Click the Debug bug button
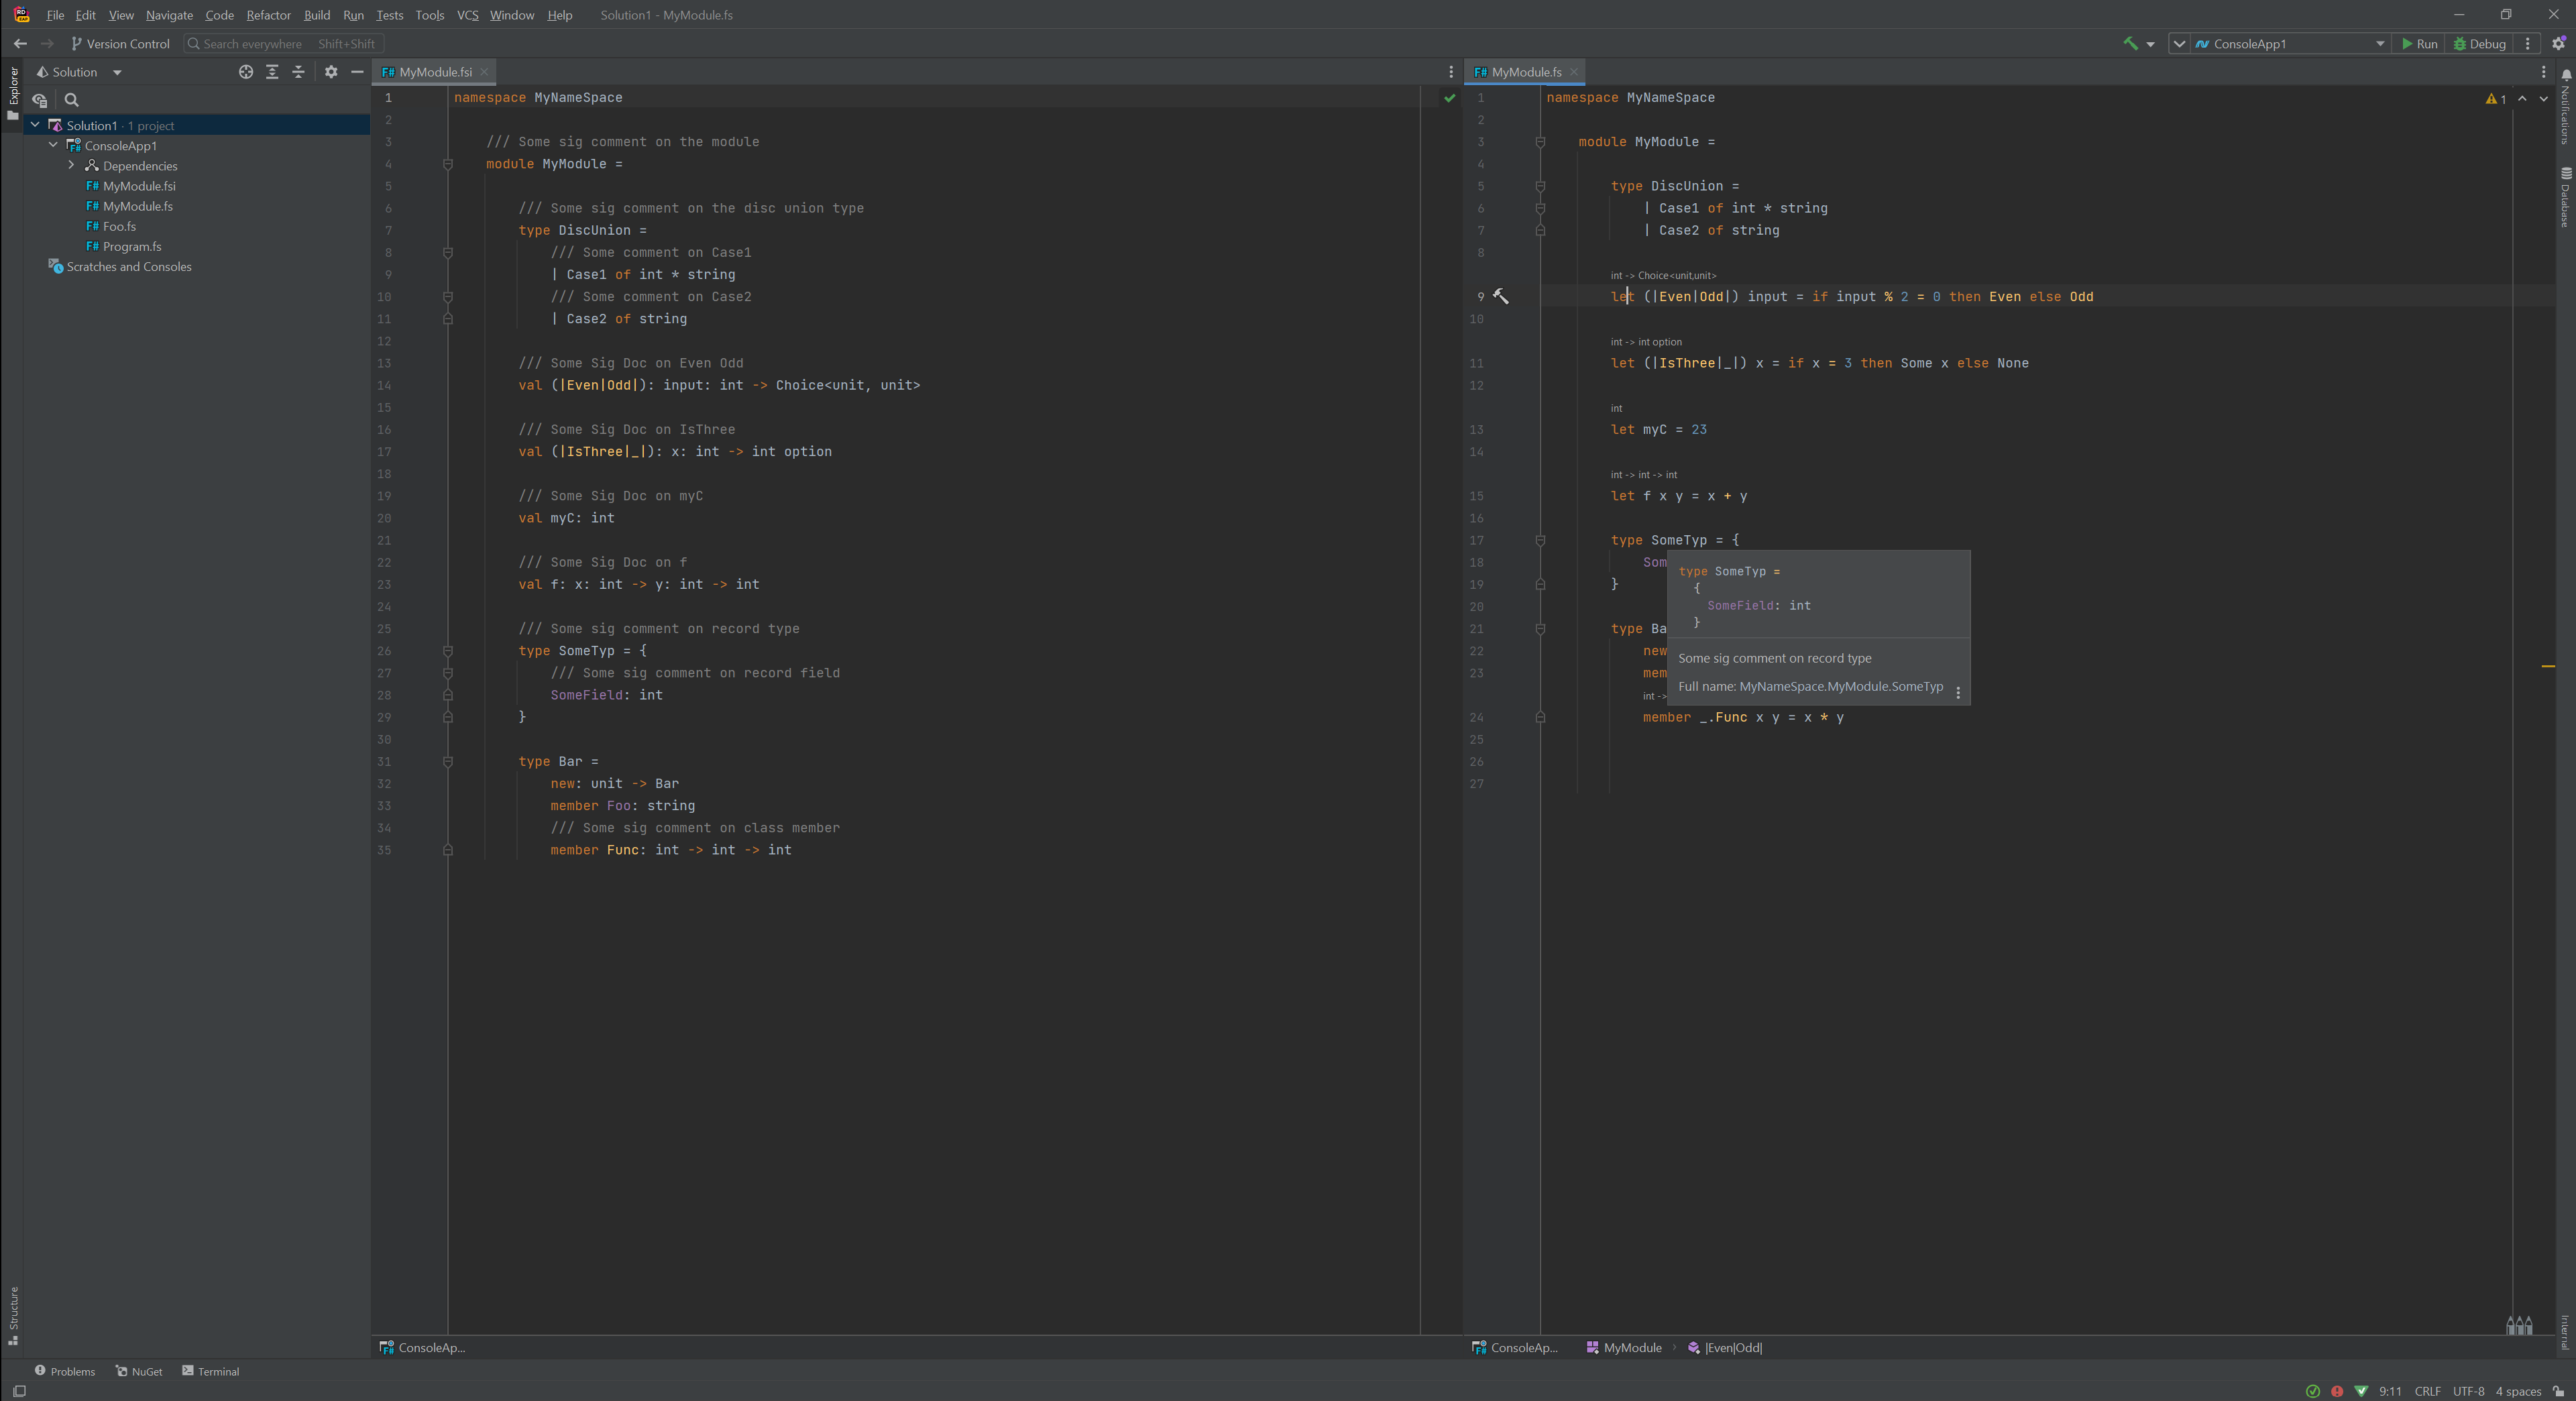Screen dimensions: 2576x1401 point(2480,43)
